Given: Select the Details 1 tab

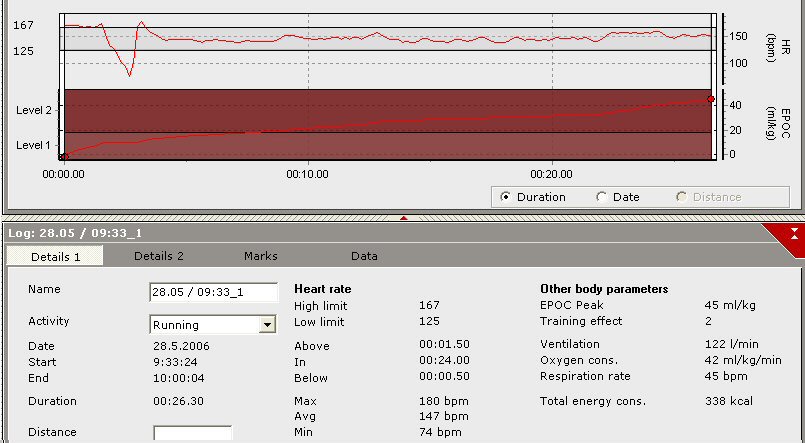Looking at the screenshot, I should (56, 257).
